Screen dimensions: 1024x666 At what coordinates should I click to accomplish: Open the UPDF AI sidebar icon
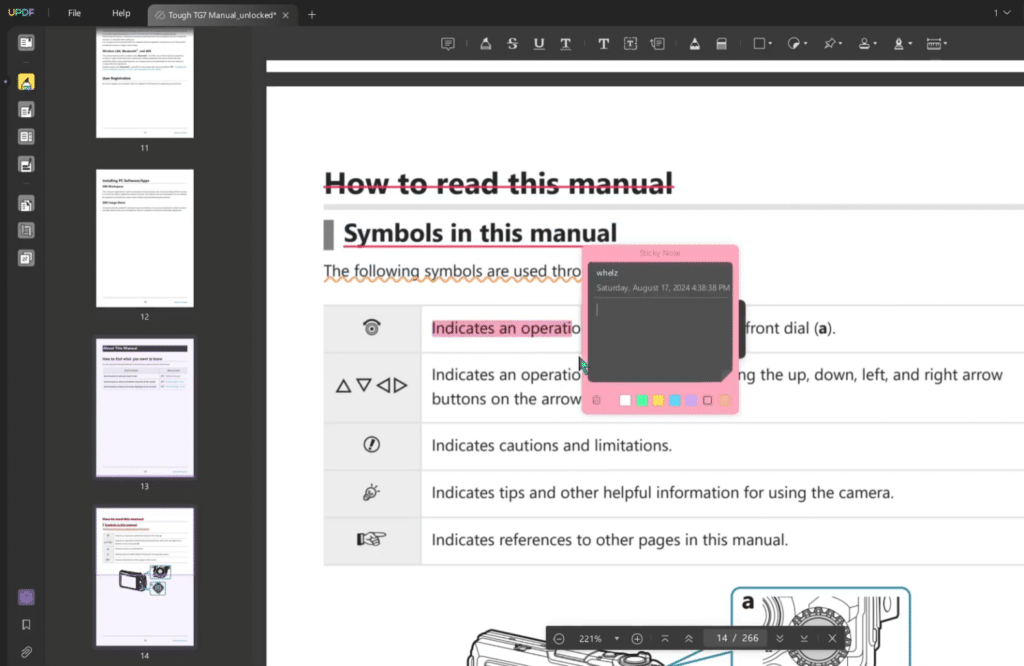coord(26,597)
